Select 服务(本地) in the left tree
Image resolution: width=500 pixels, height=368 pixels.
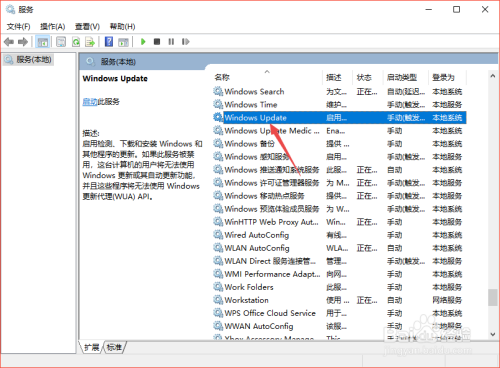click(x=29, y=60)
